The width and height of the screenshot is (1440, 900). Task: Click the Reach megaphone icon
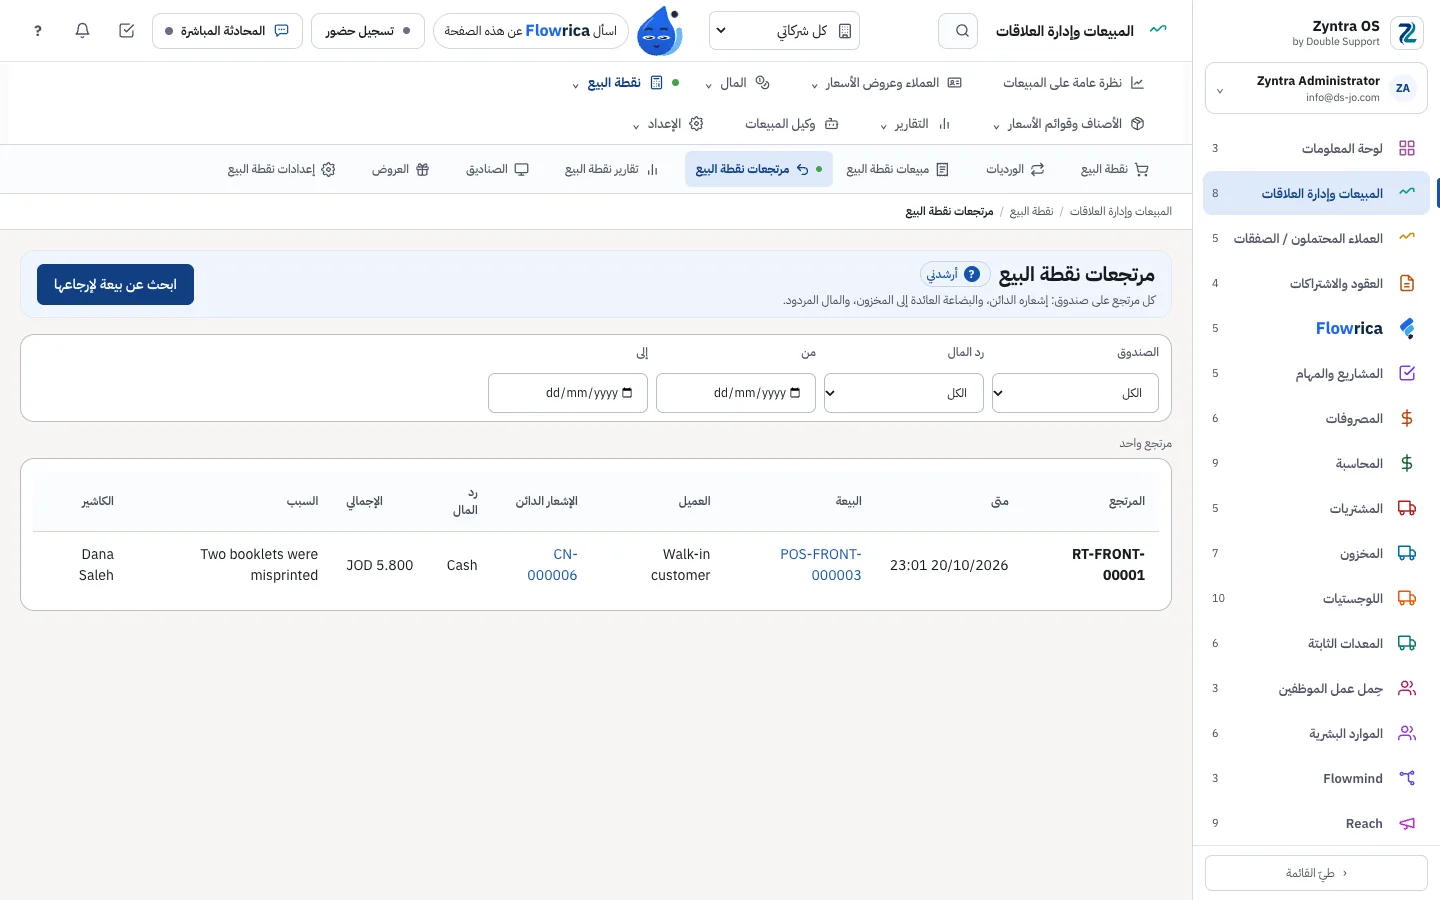(1407, 823)
